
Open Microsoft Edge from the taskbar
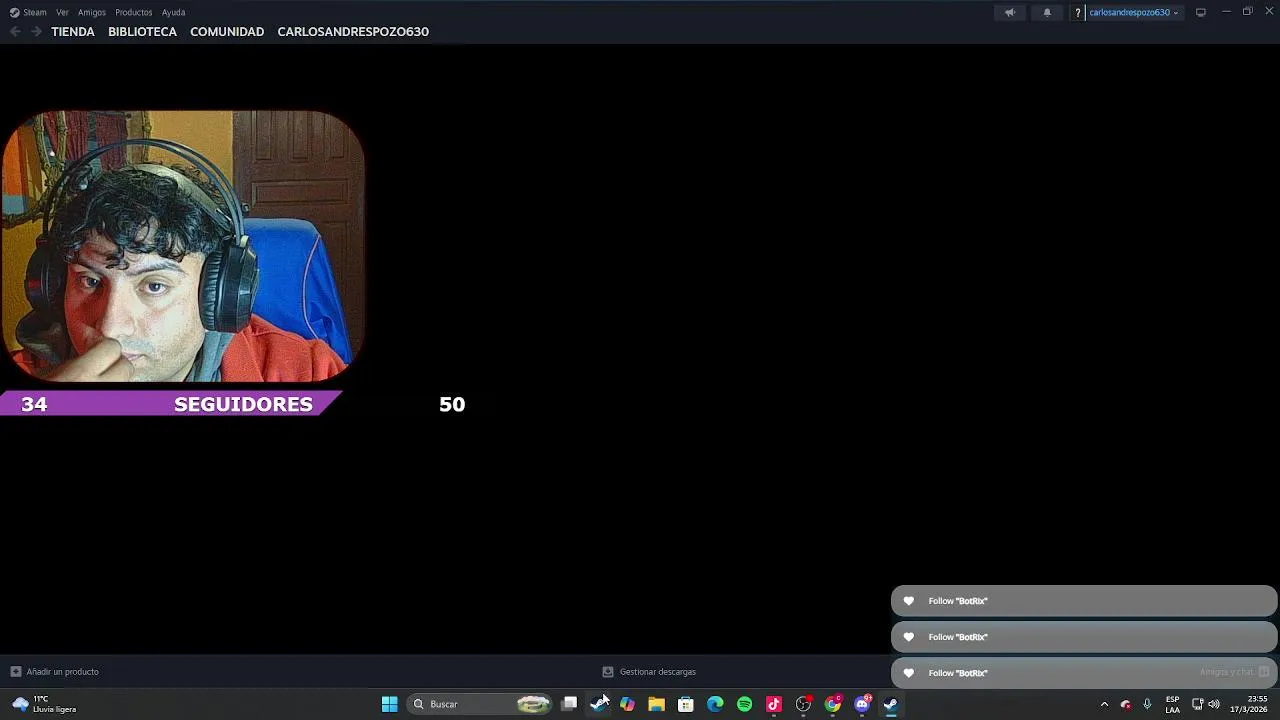pos(715,704)
